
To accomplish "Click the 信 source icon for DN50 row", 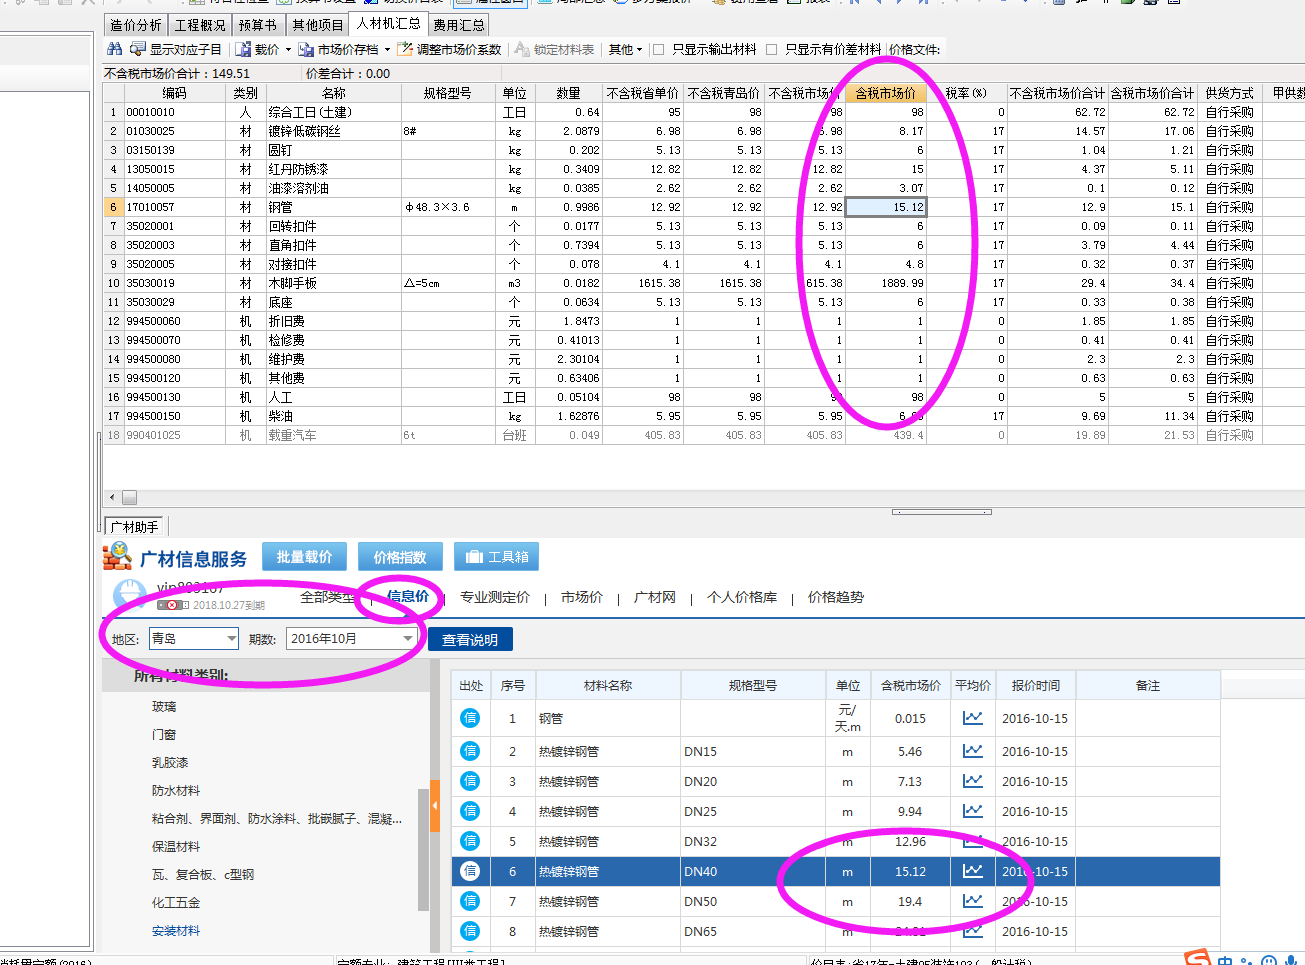I will tap(470, 901).
